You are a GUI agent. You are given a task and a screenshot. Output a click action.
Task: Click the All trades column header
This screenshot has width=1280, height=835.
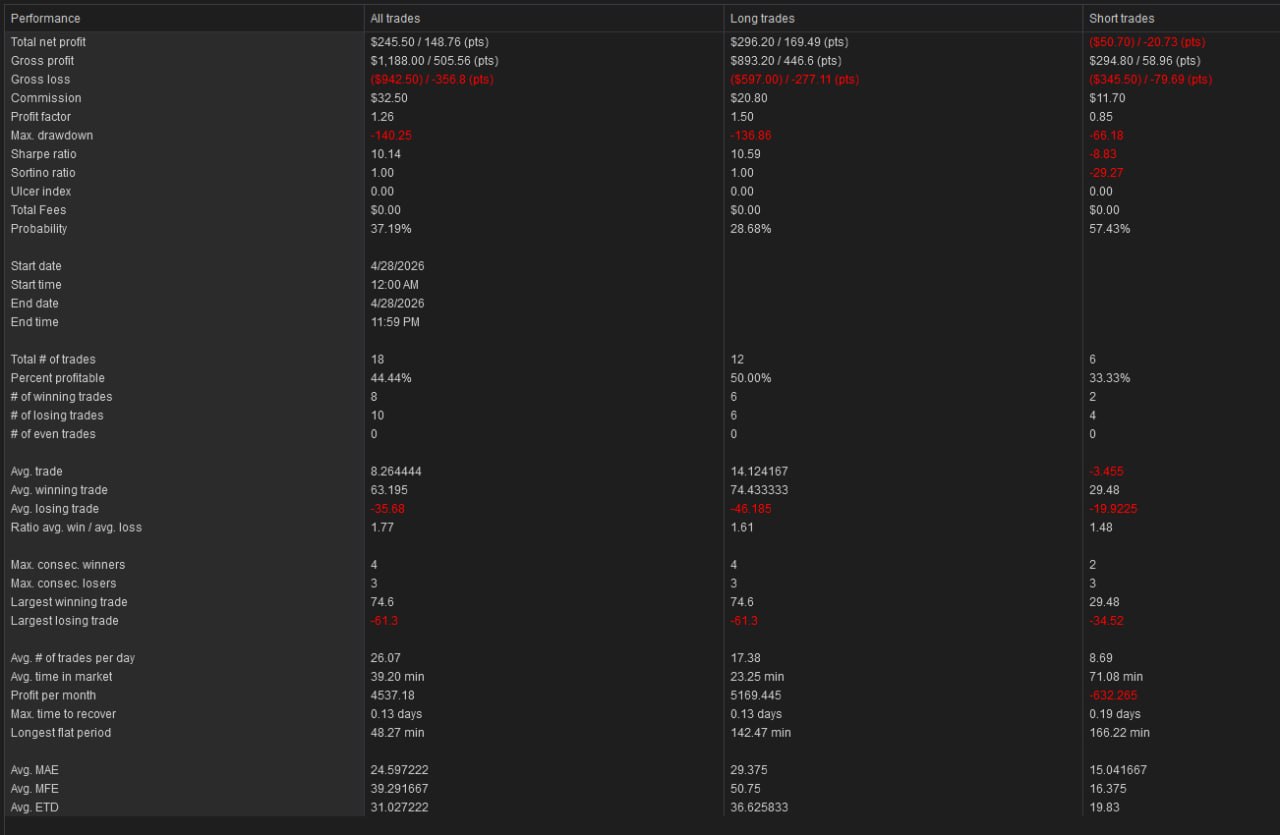[x=395, y=18]
